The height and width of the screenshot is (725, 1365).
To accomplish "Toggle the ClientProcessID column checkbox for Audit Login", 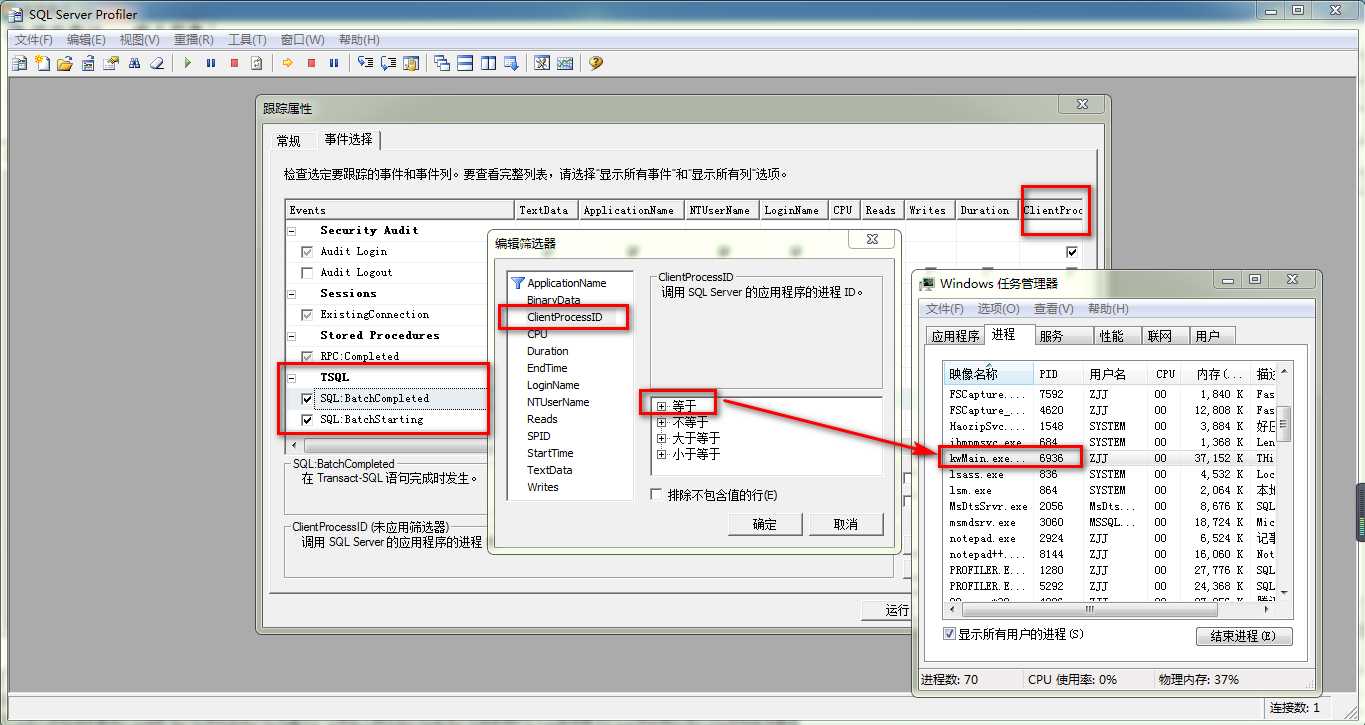I will (1072, 252).
